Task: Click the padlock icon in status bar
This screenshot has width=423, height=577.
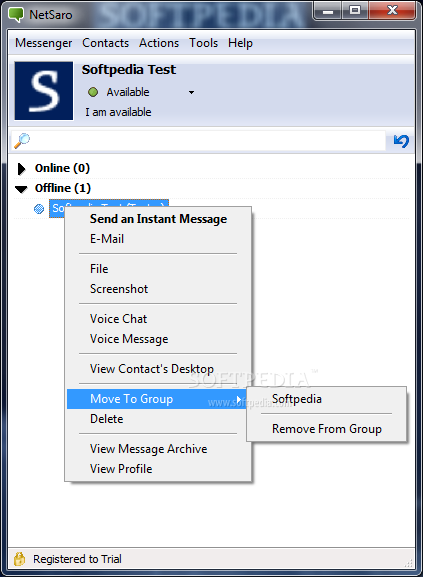Action: 19,559
